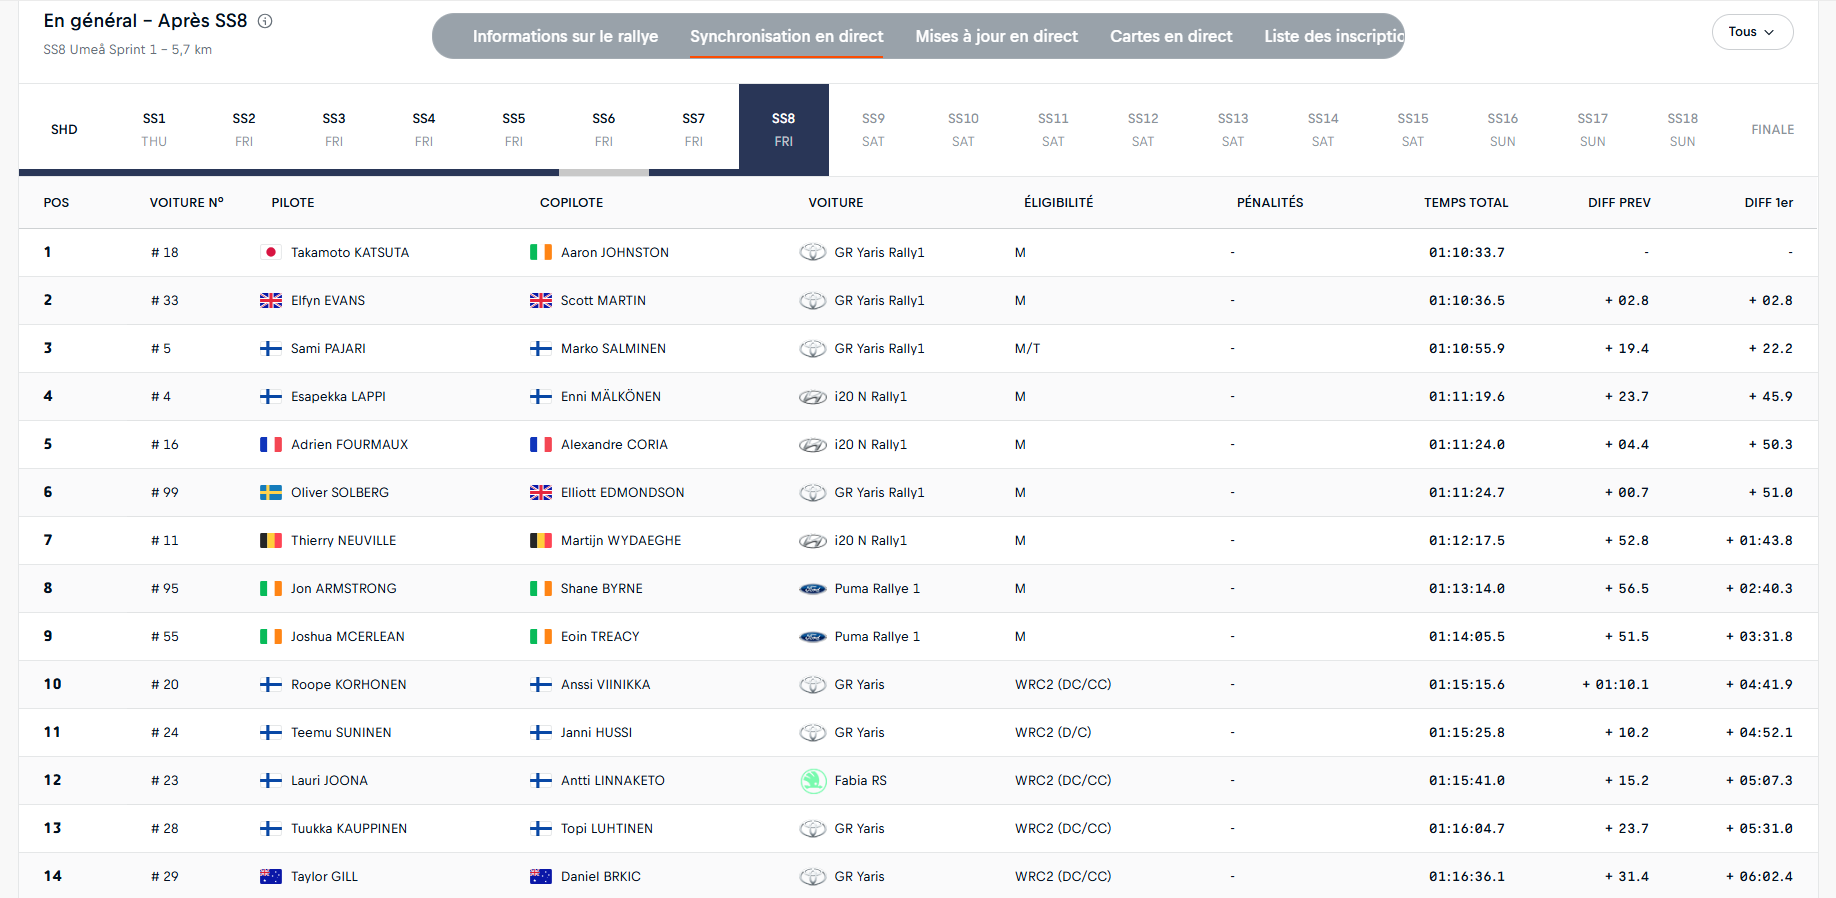Viewport: 1836px width, 898px height.
Task: Click Ireland flag beside Joshua MCERLEAN
Action: [271, 636]
